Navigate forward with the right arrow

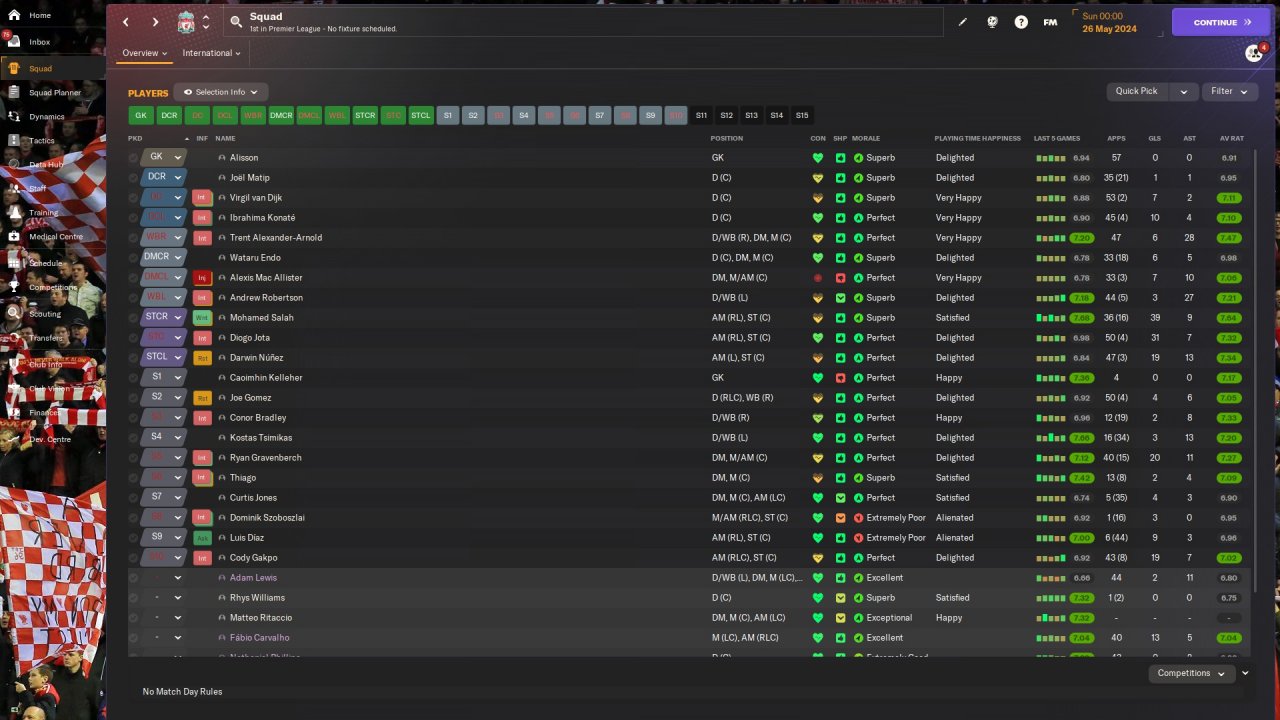click(x=155, y=22)
